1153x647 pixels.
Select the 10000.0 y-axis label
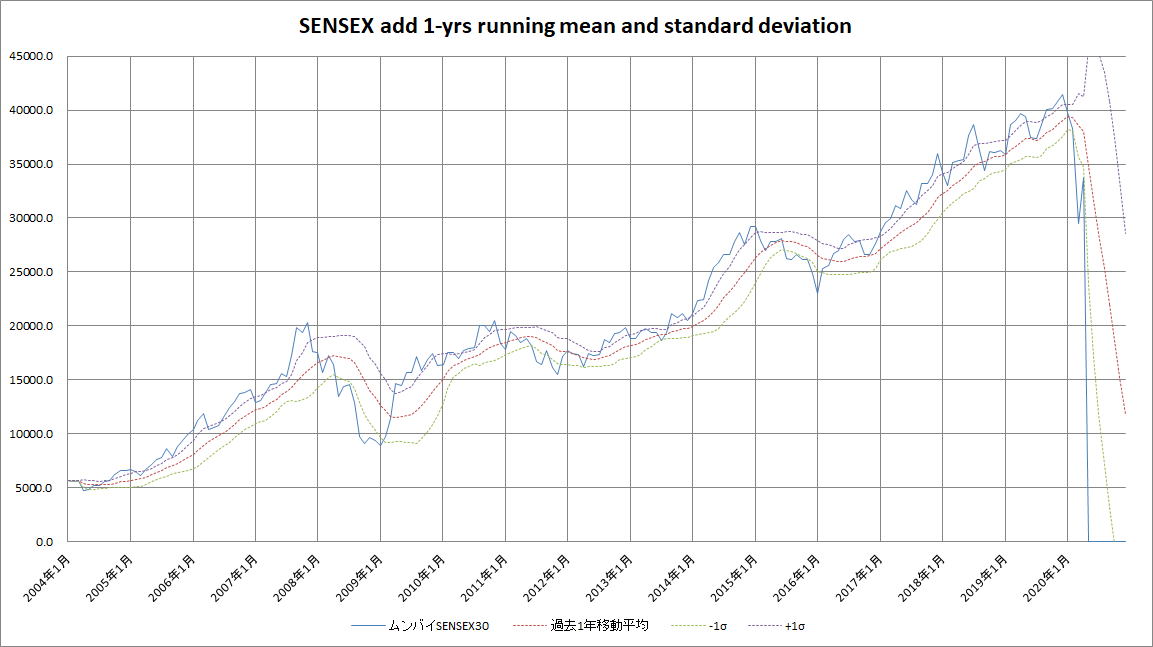coord(31,434)
